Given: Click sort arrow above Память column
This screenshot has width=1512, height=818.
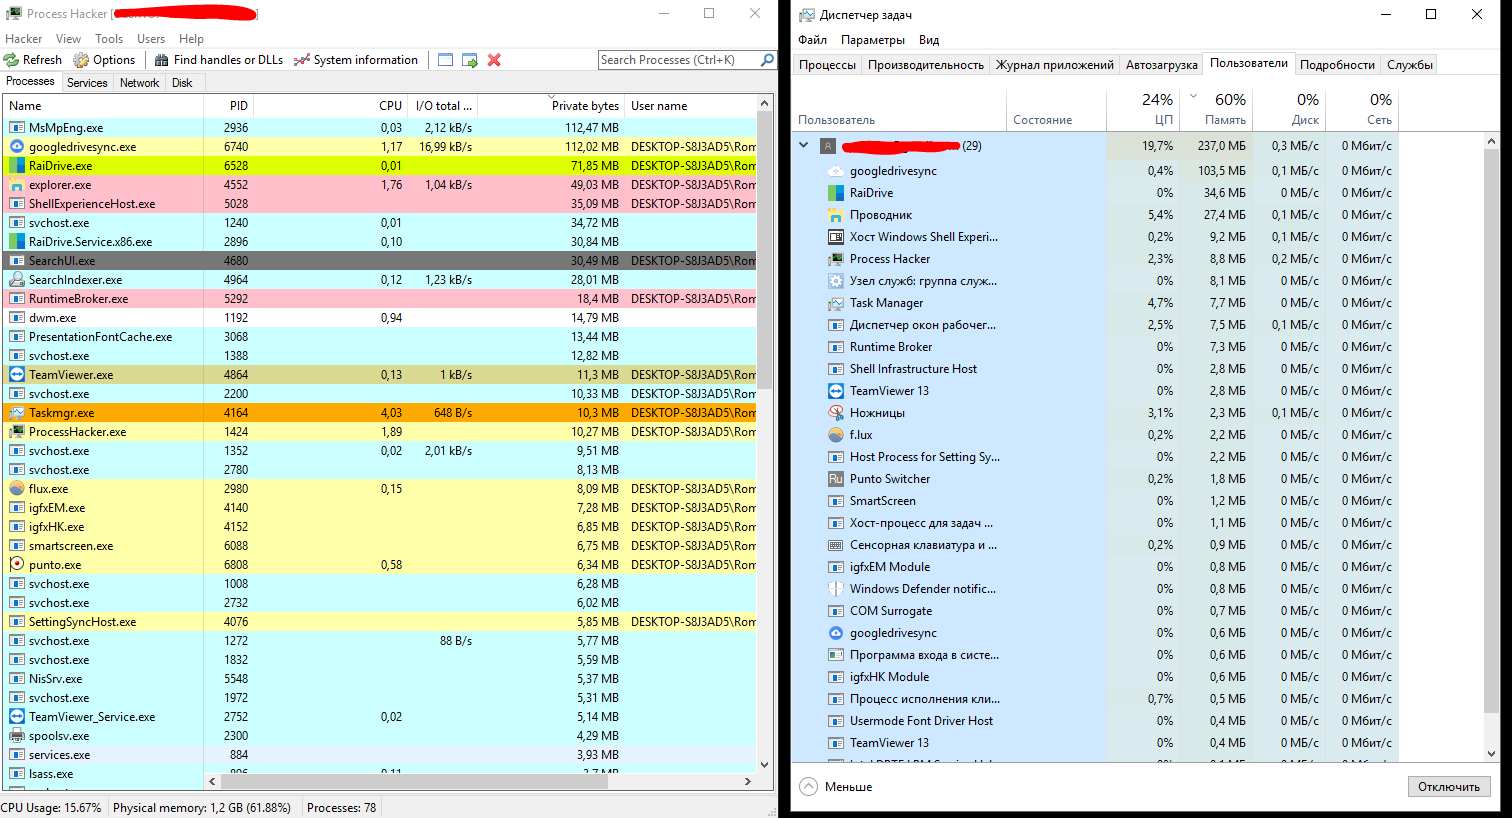Looking at the screenshot, I should click(x=1193, y=97).
